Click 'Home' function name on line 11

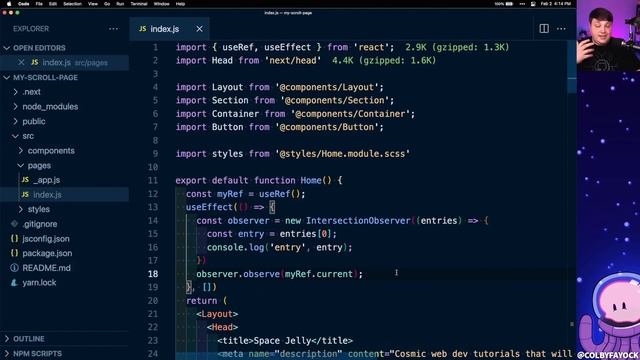311,180
